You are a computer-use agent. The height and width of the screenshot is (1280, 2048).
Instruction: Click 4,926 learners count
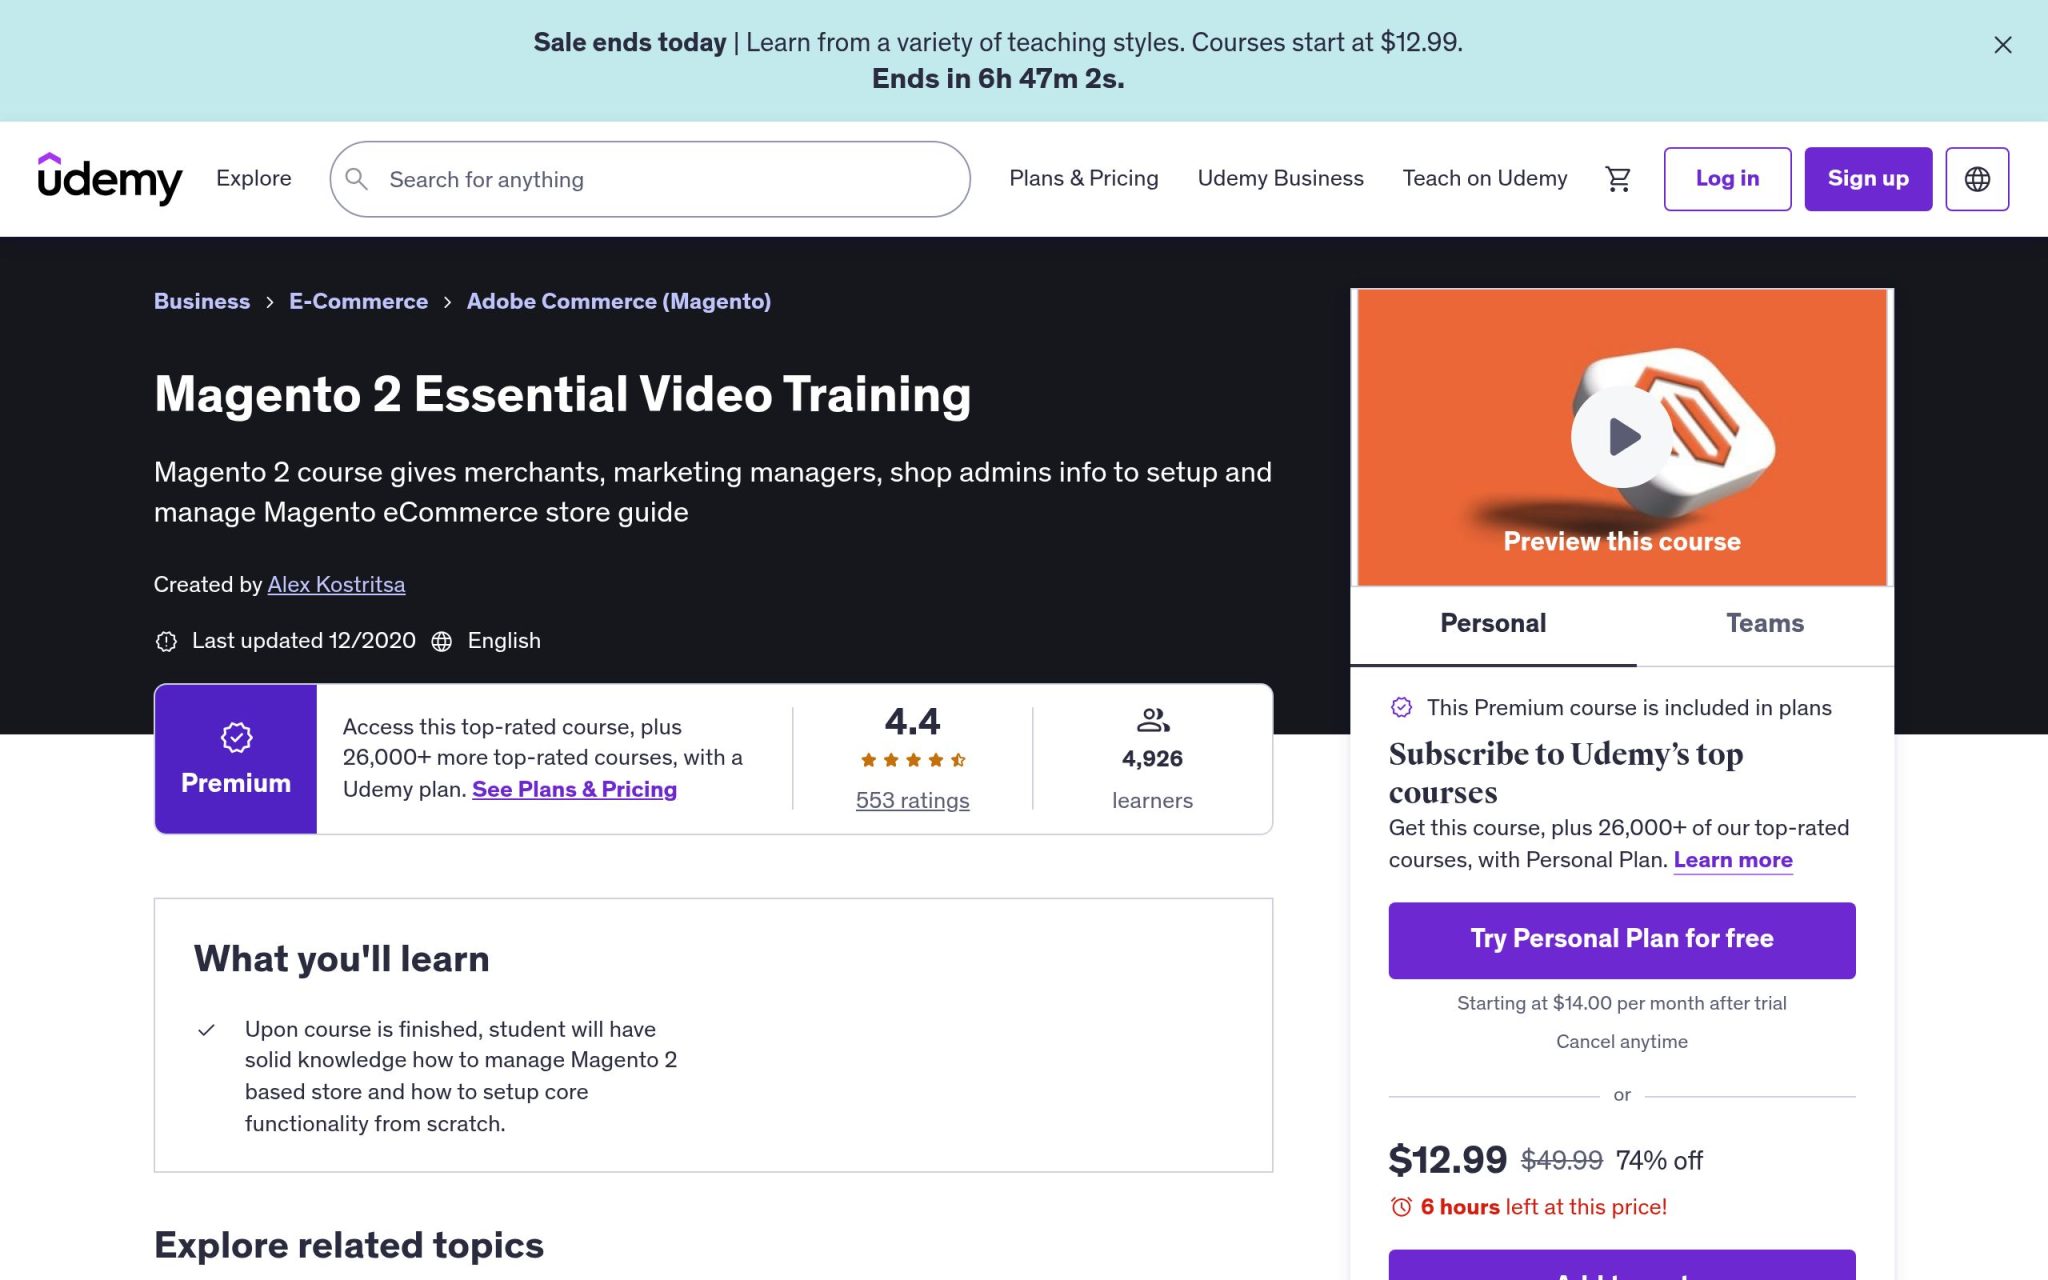pos(1152,759)
